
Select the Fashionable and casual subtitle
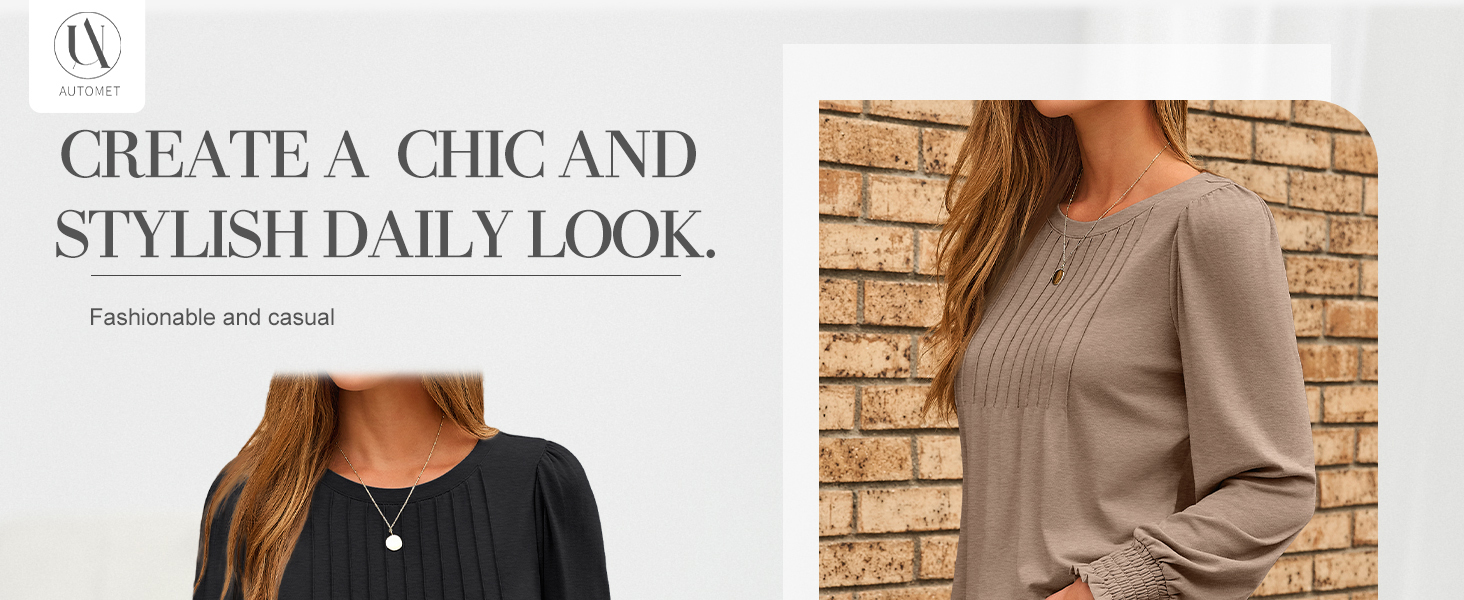tap(212, 318)
